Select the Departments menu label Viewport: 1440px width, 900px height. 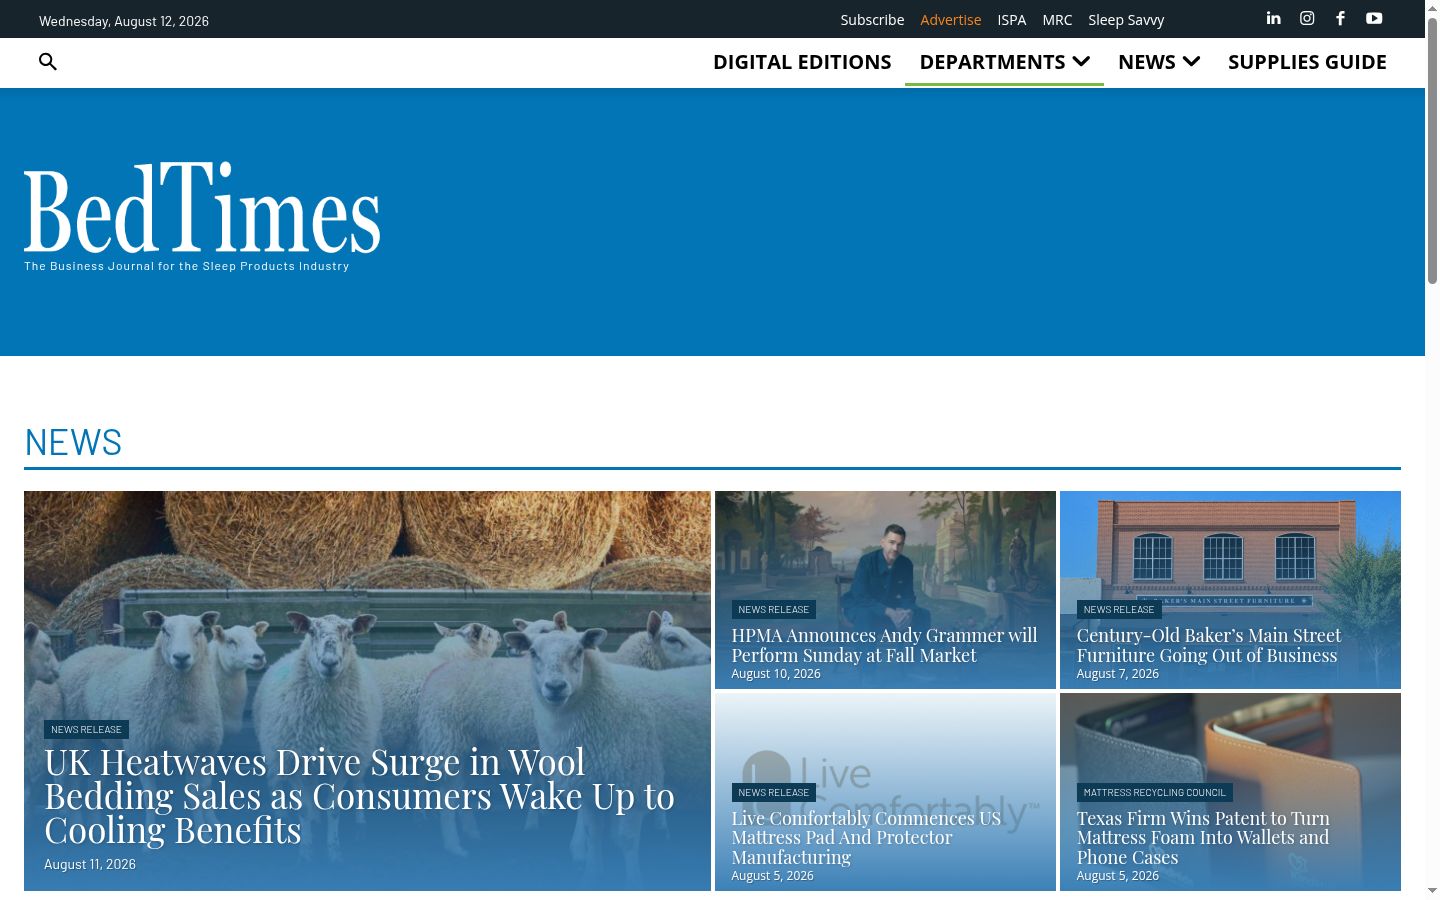[x=992, y=62]
